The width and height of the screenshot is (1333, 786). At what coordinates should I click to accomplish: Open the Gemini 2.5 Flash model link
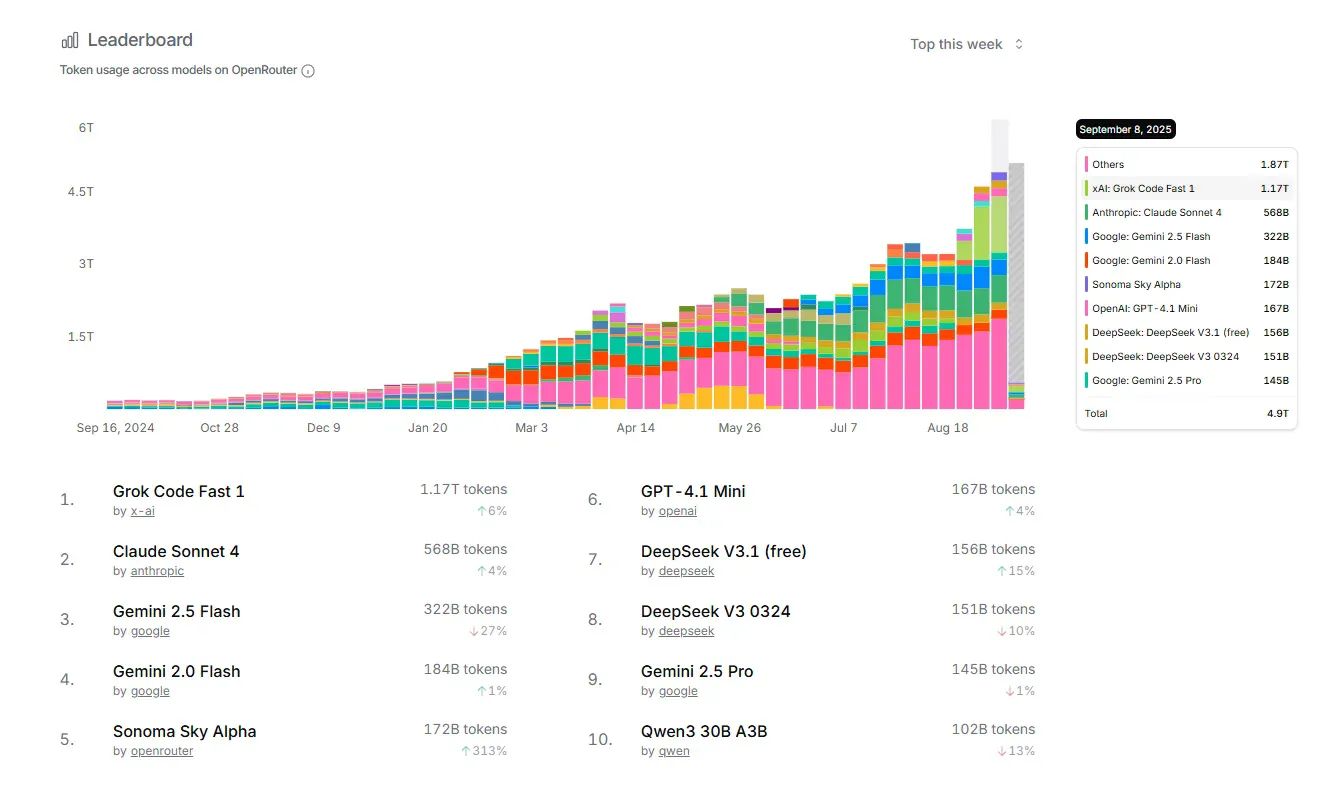177,611
